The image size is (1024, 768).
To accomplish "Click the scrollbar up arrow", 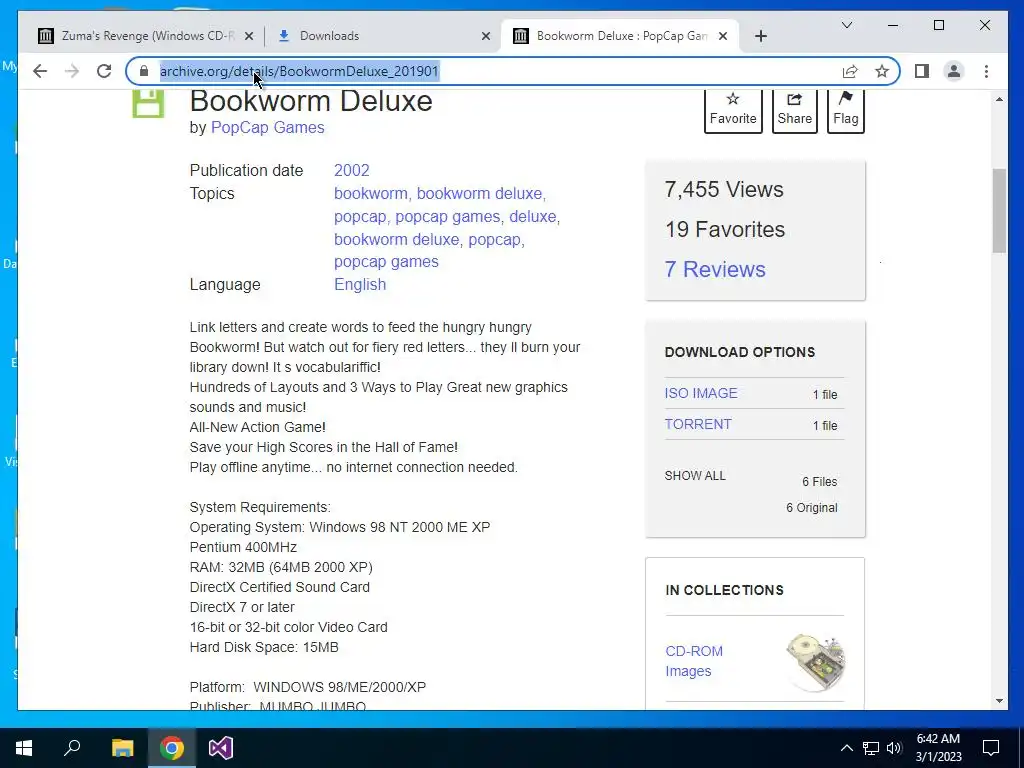I will click(x=999, y=99).
